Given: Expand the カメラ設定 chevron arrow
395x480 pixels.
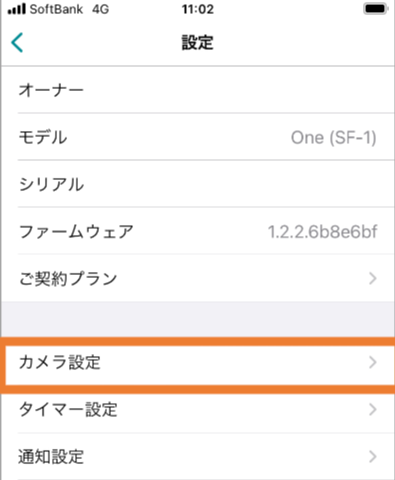Looking at the screenshot, I should click(373, 362).
